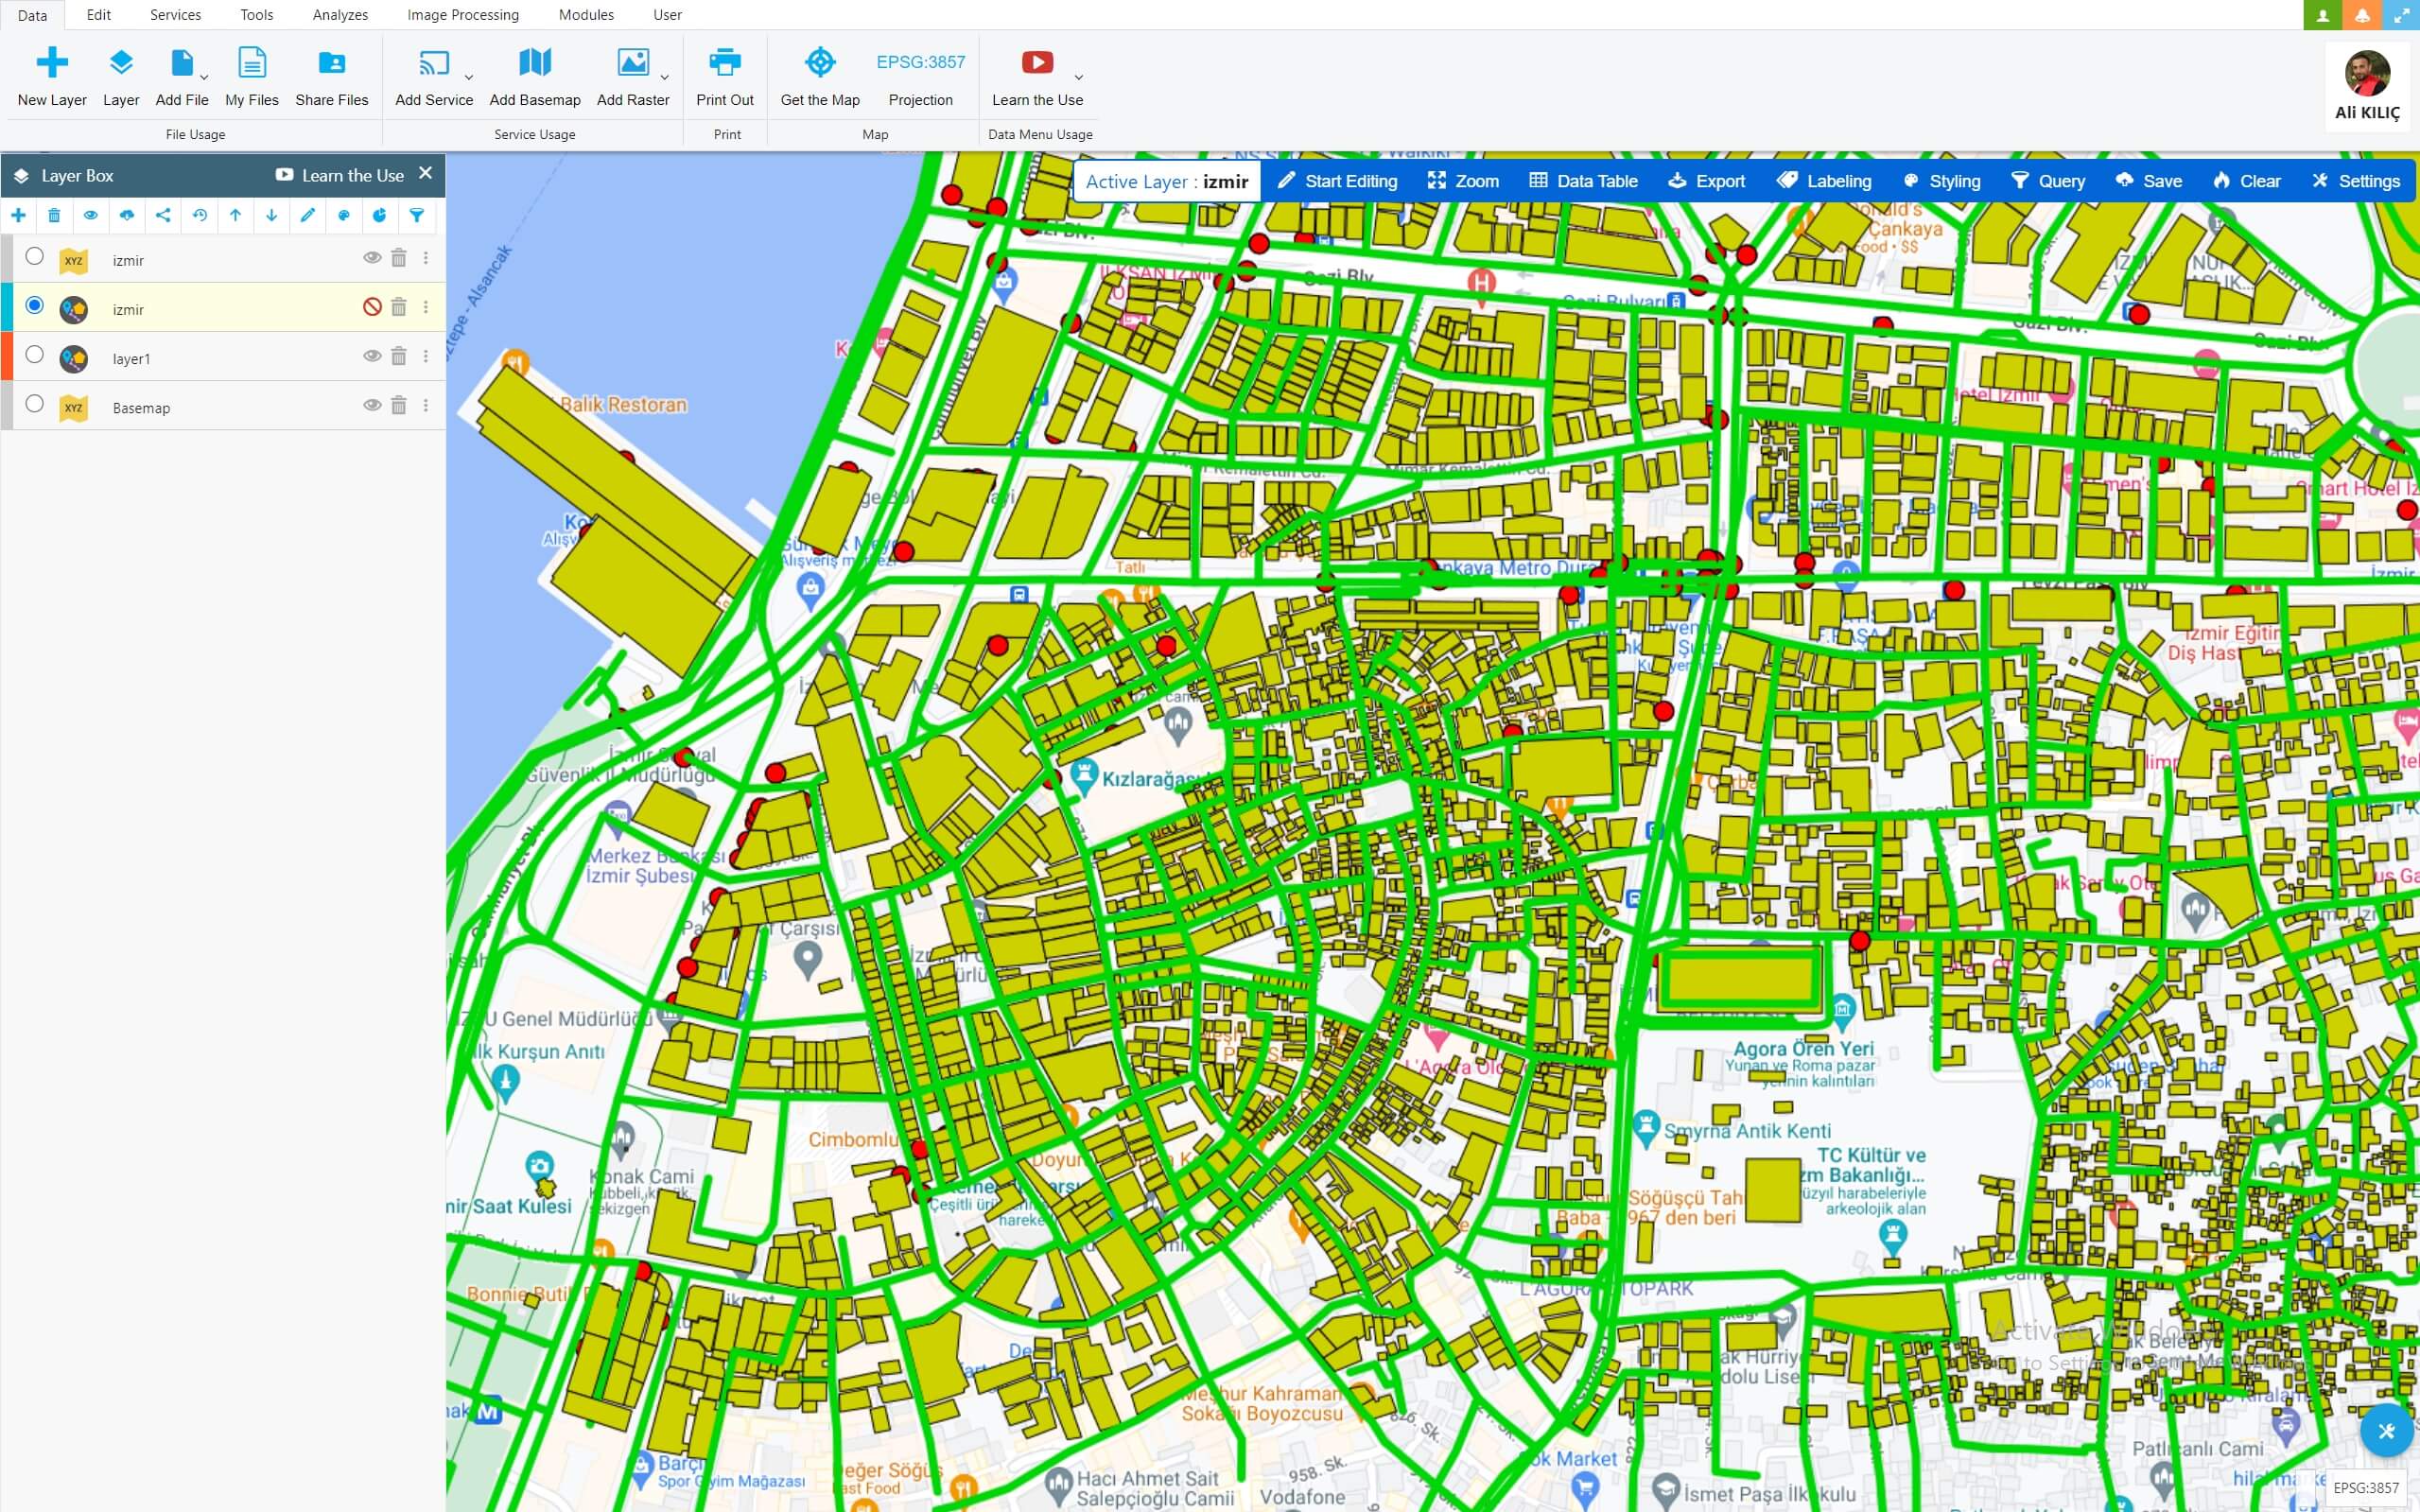Viewport: 2420px width, 1512px height.
Task: Toggle visibility eye of XYZ izmir layer
Action: pyautogui.click(x=372, y=258)
